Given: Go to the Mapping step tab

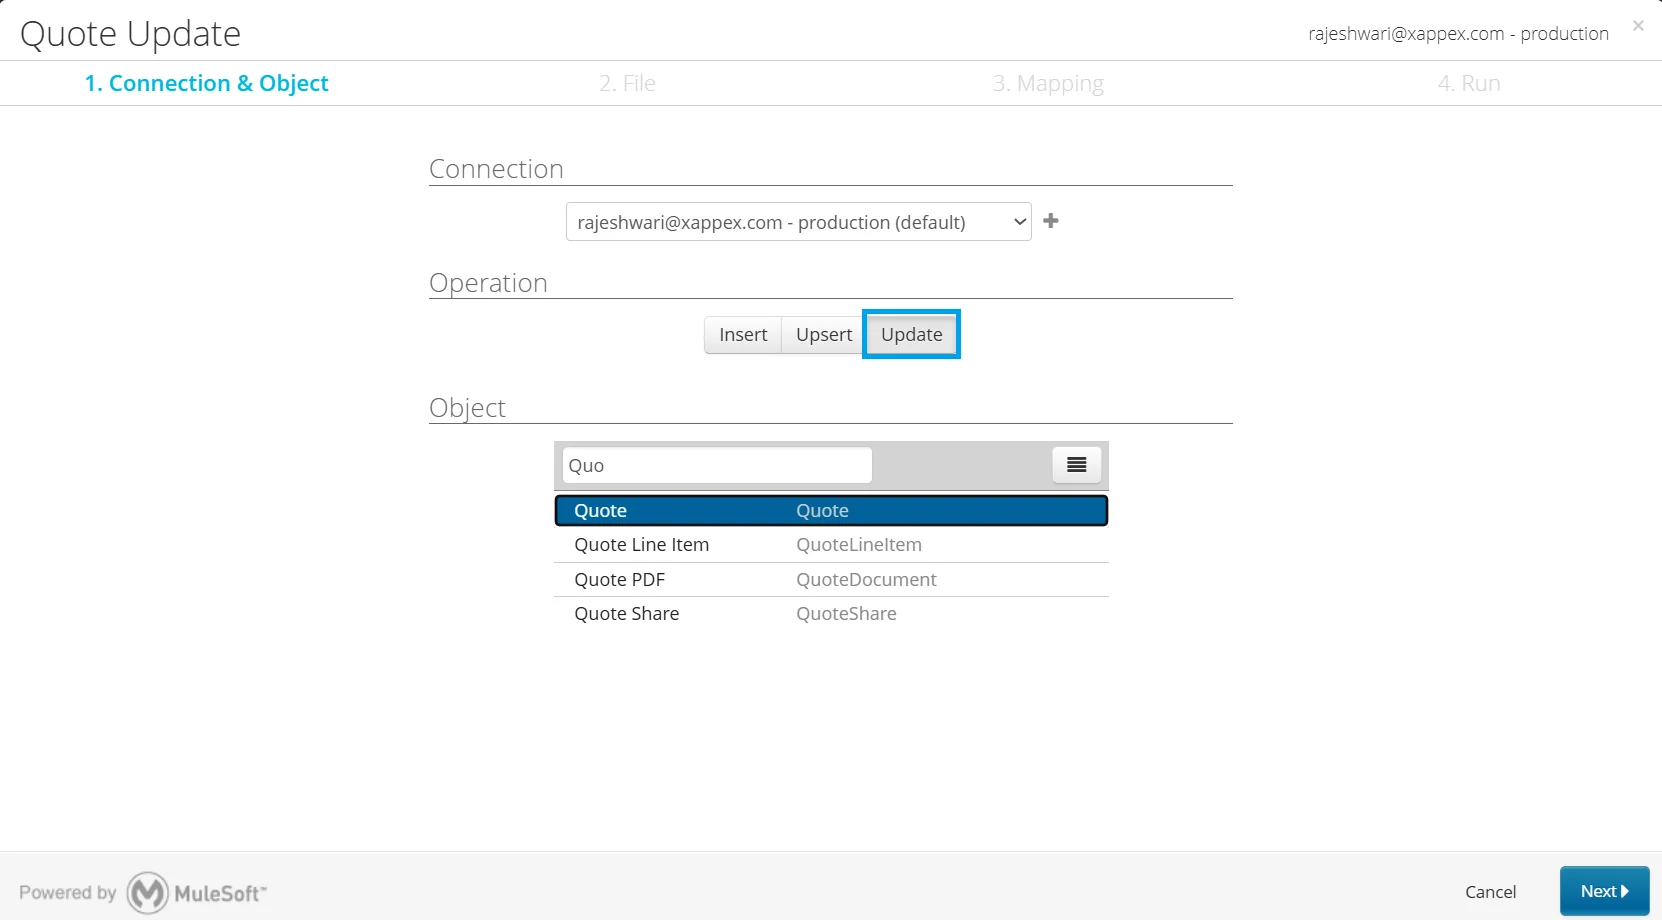Looking at the screenshot, I should coord(1048,83).
